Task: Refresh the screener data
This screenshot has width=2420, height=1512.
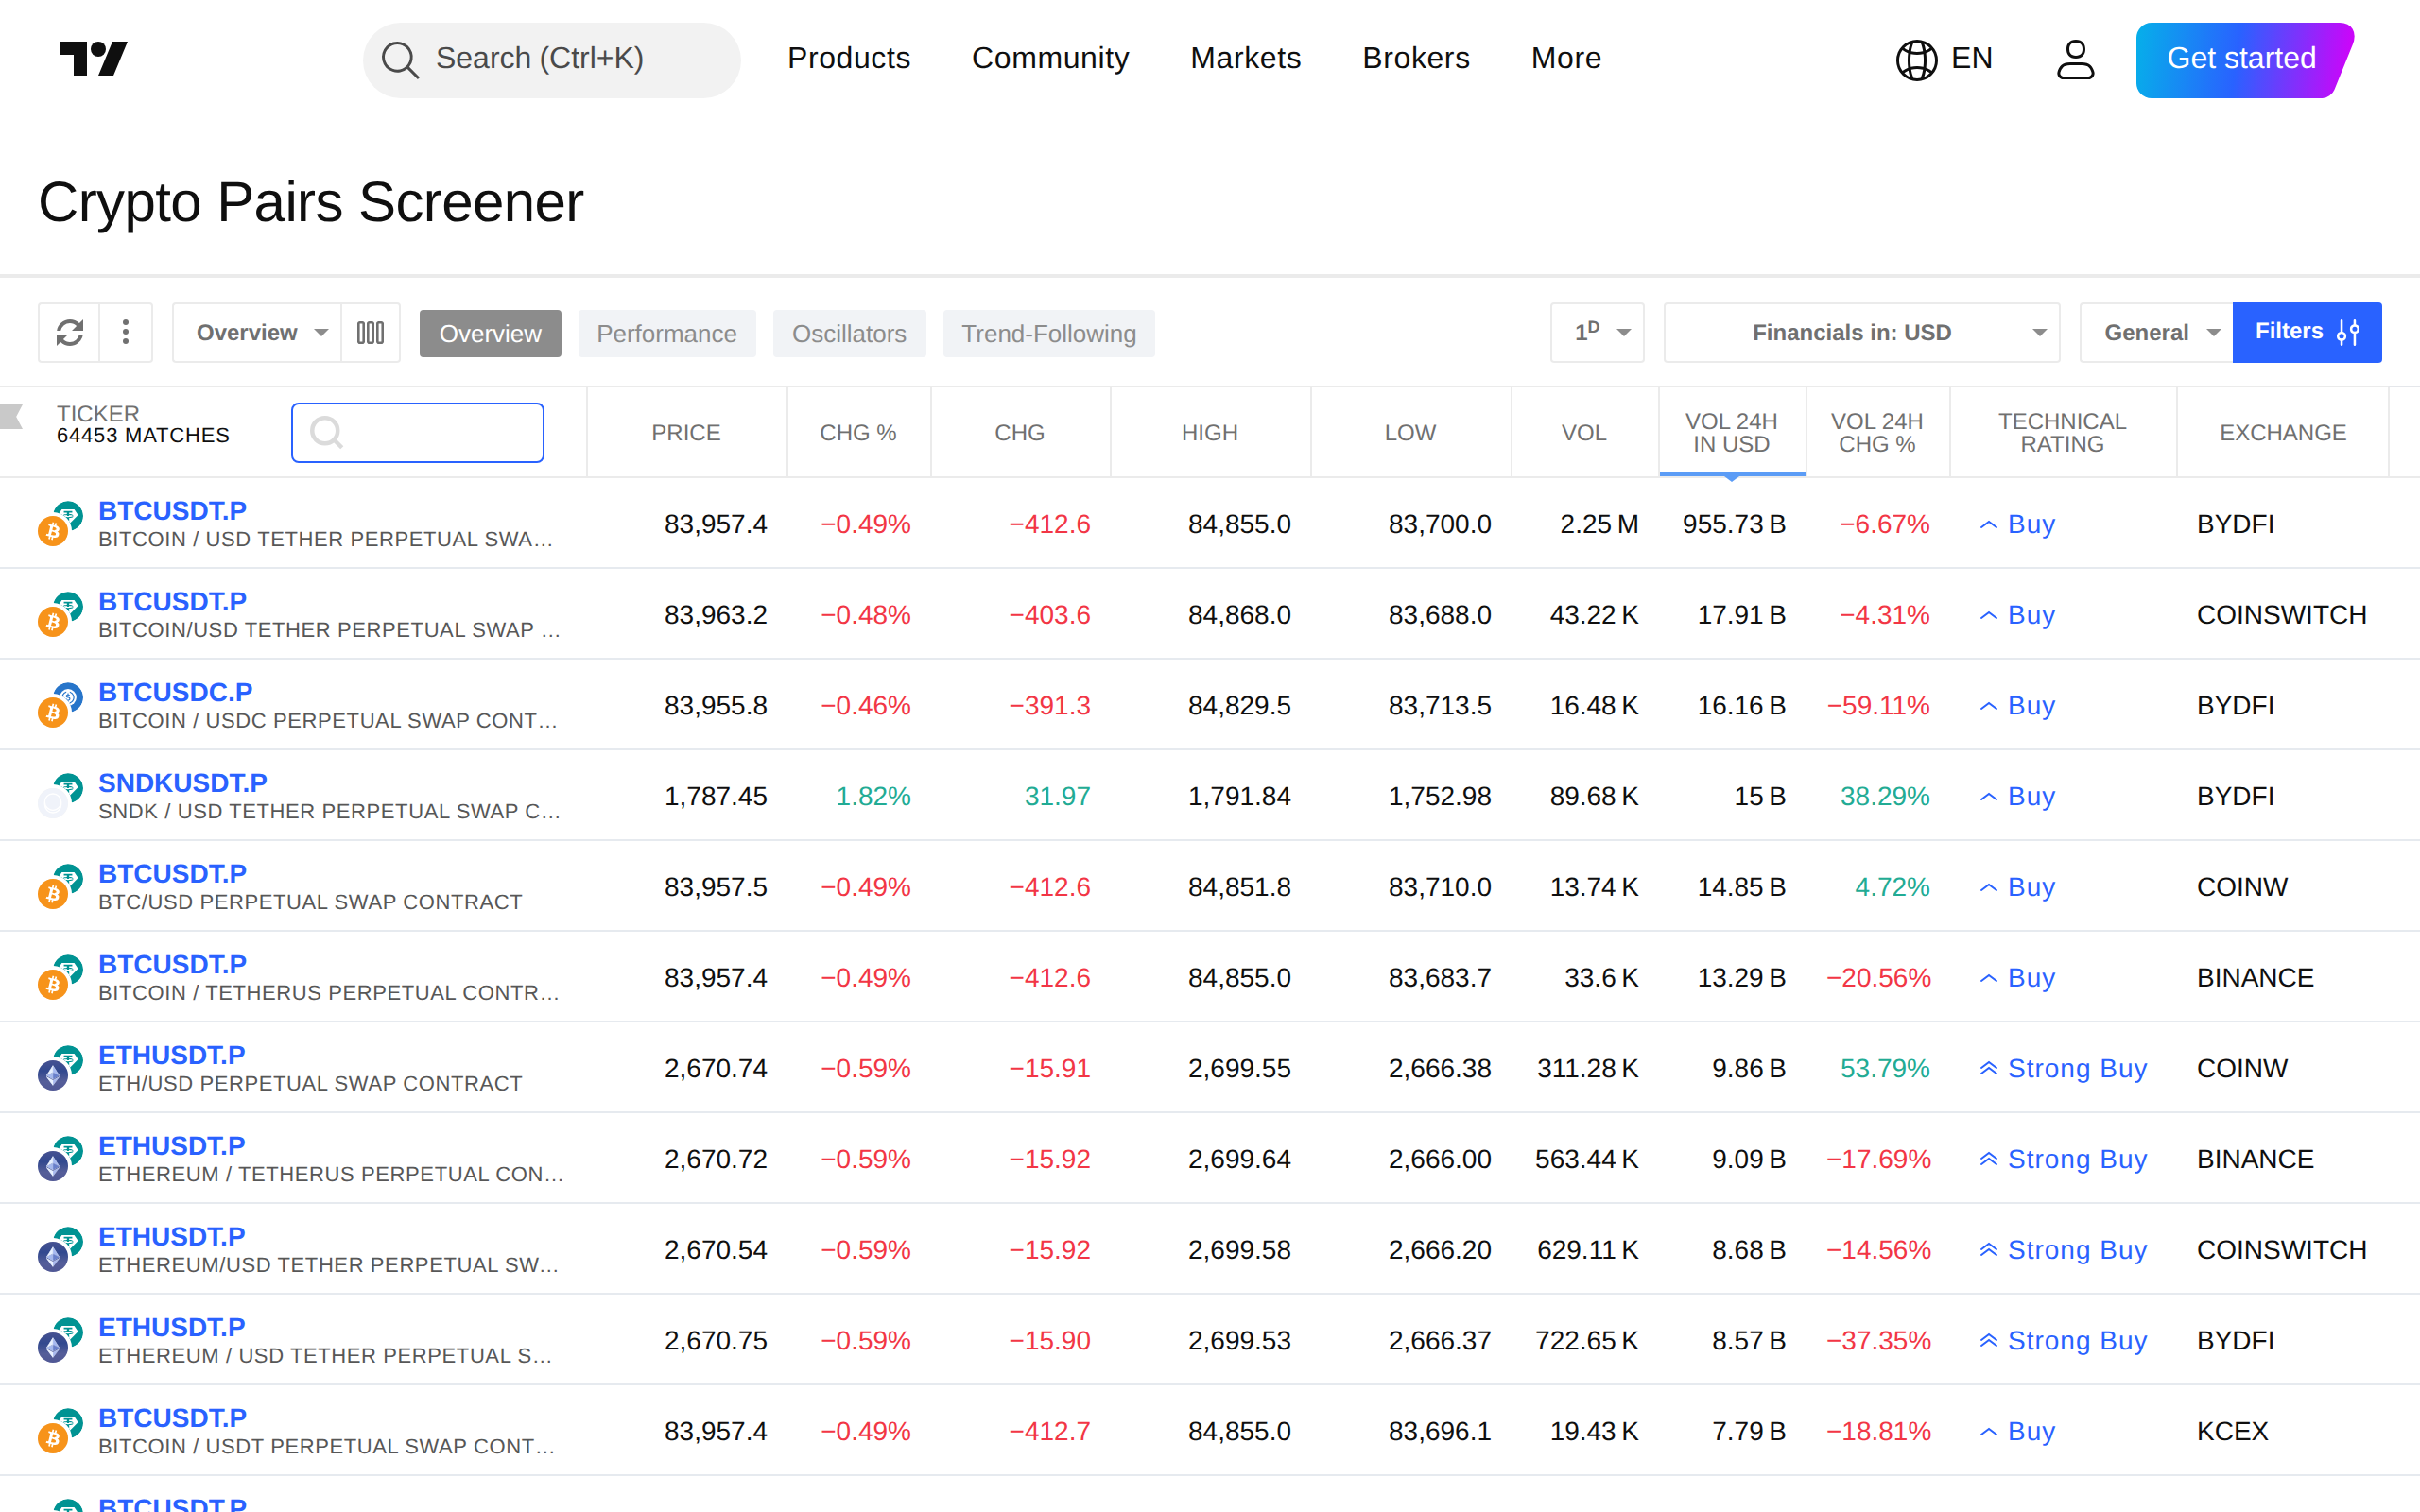Action: point(69,332)
